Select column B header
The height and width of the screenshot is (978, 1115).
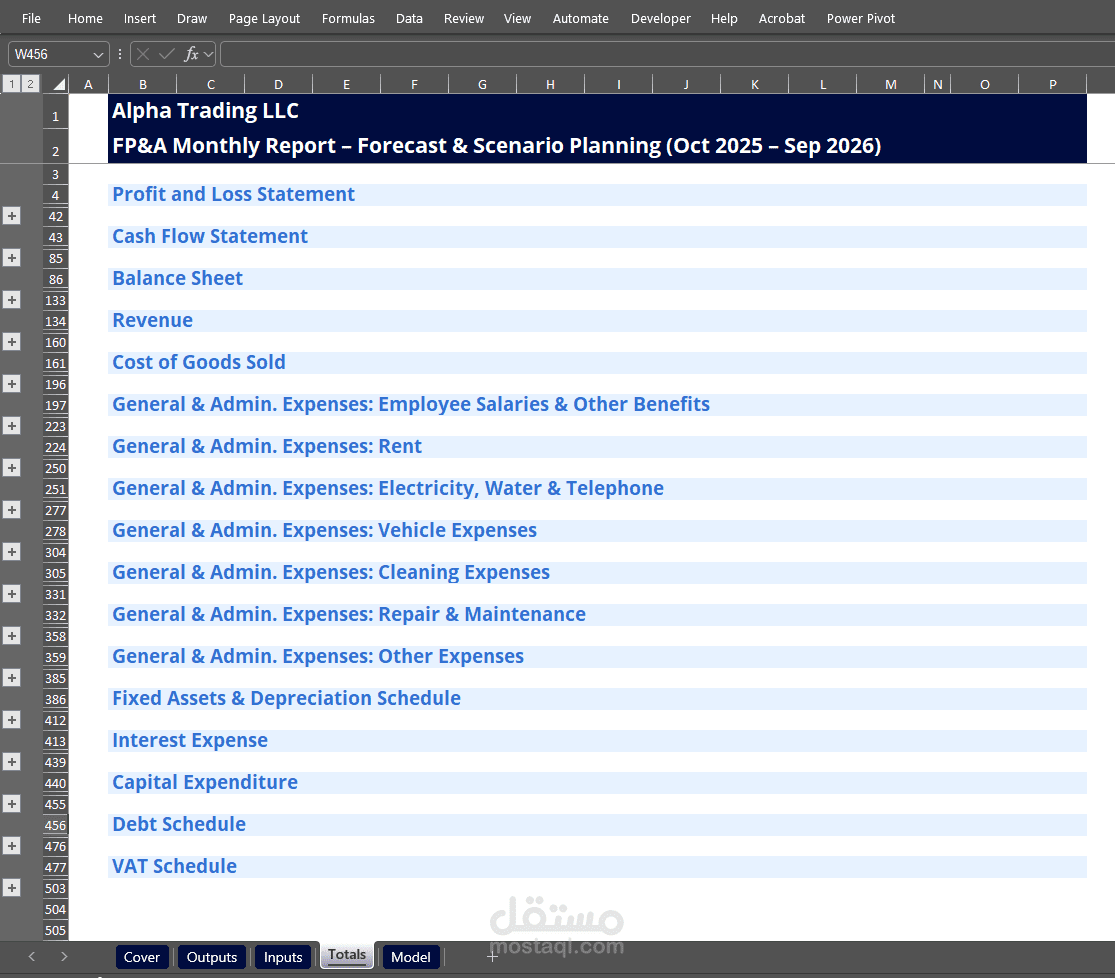pyautogui.click(x=142, y=84)
